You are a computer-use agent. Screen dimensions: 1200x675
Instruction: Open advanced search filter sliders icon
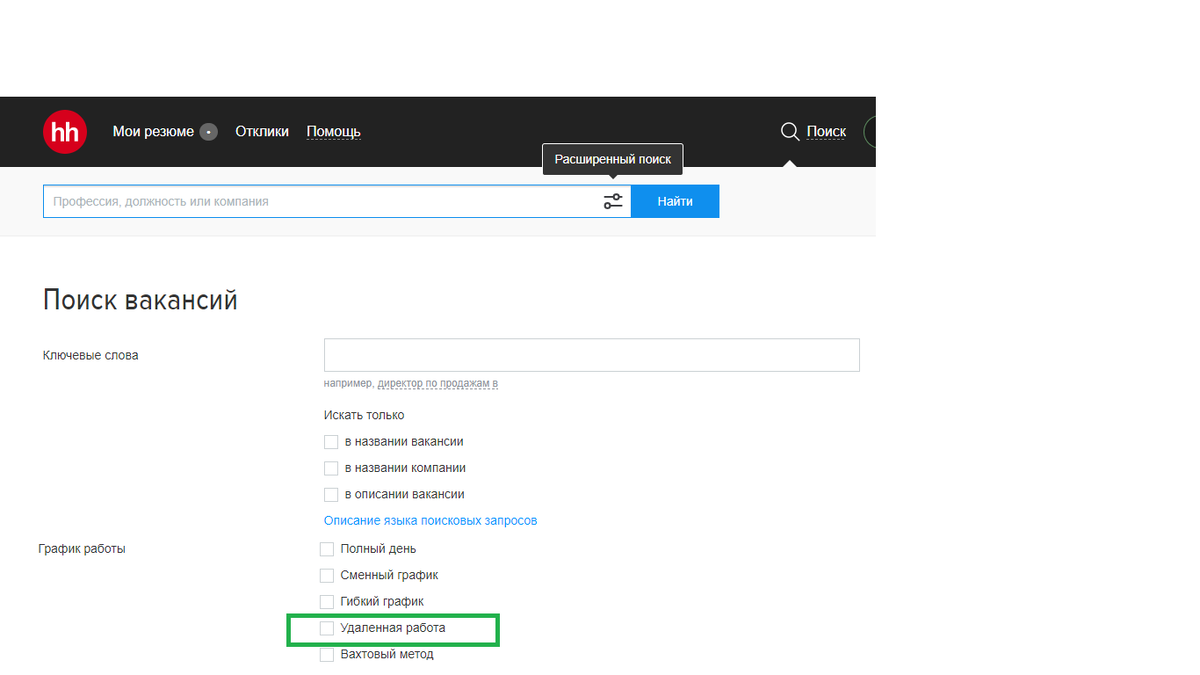click(x=613, y=201)
